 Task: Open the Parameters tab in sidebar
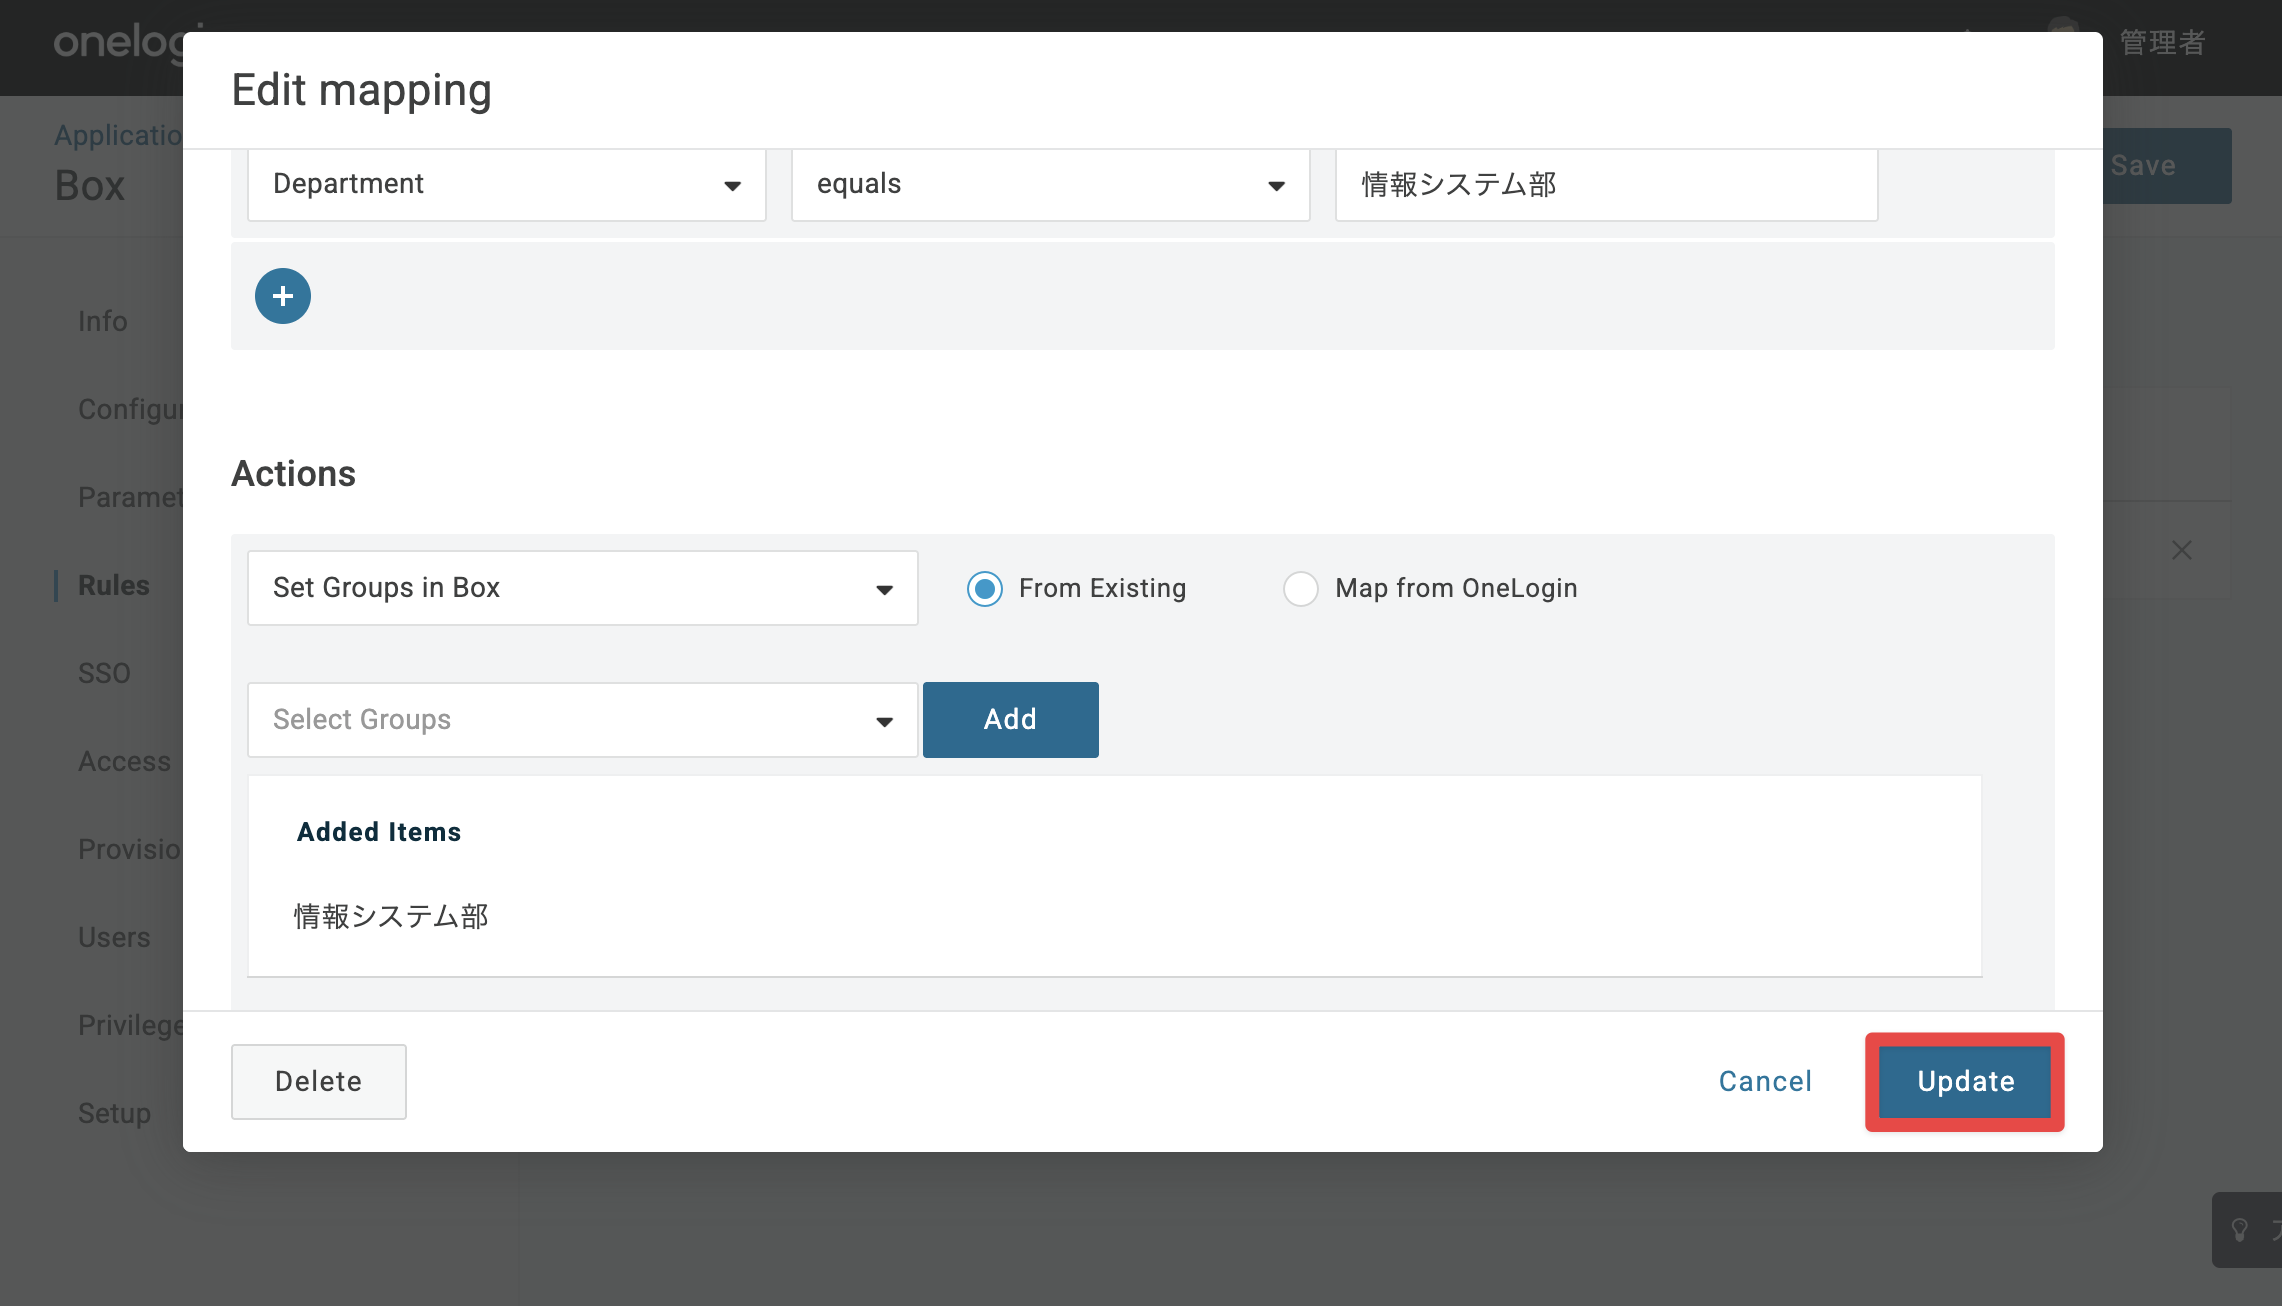(x=130, y=497)
